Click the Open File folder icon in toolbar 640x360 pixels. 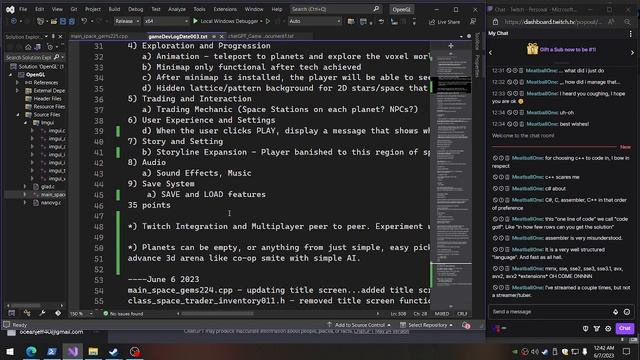(54, 21)
